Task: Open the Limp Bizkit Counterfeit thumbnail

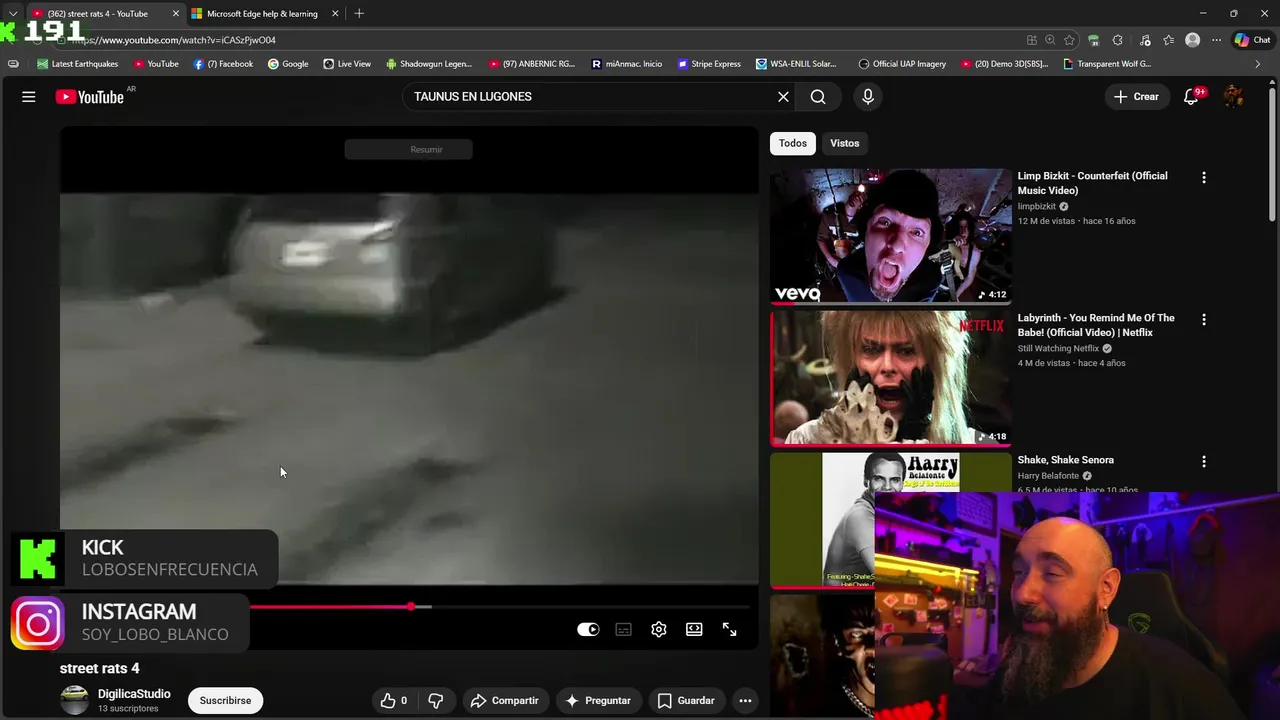Action: click(891, 235)
